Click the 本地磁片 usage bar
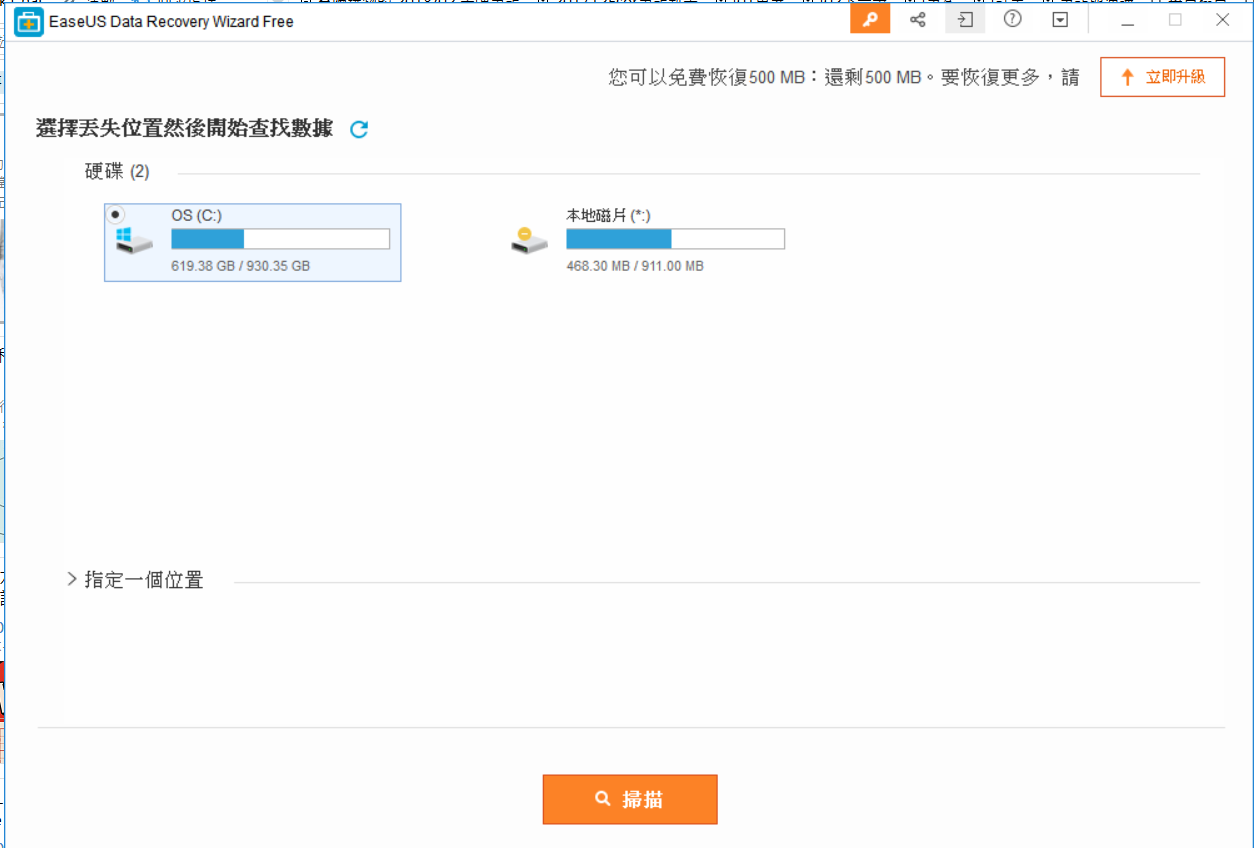Screen dimensions: 1254x848 [x=675, y=239]
